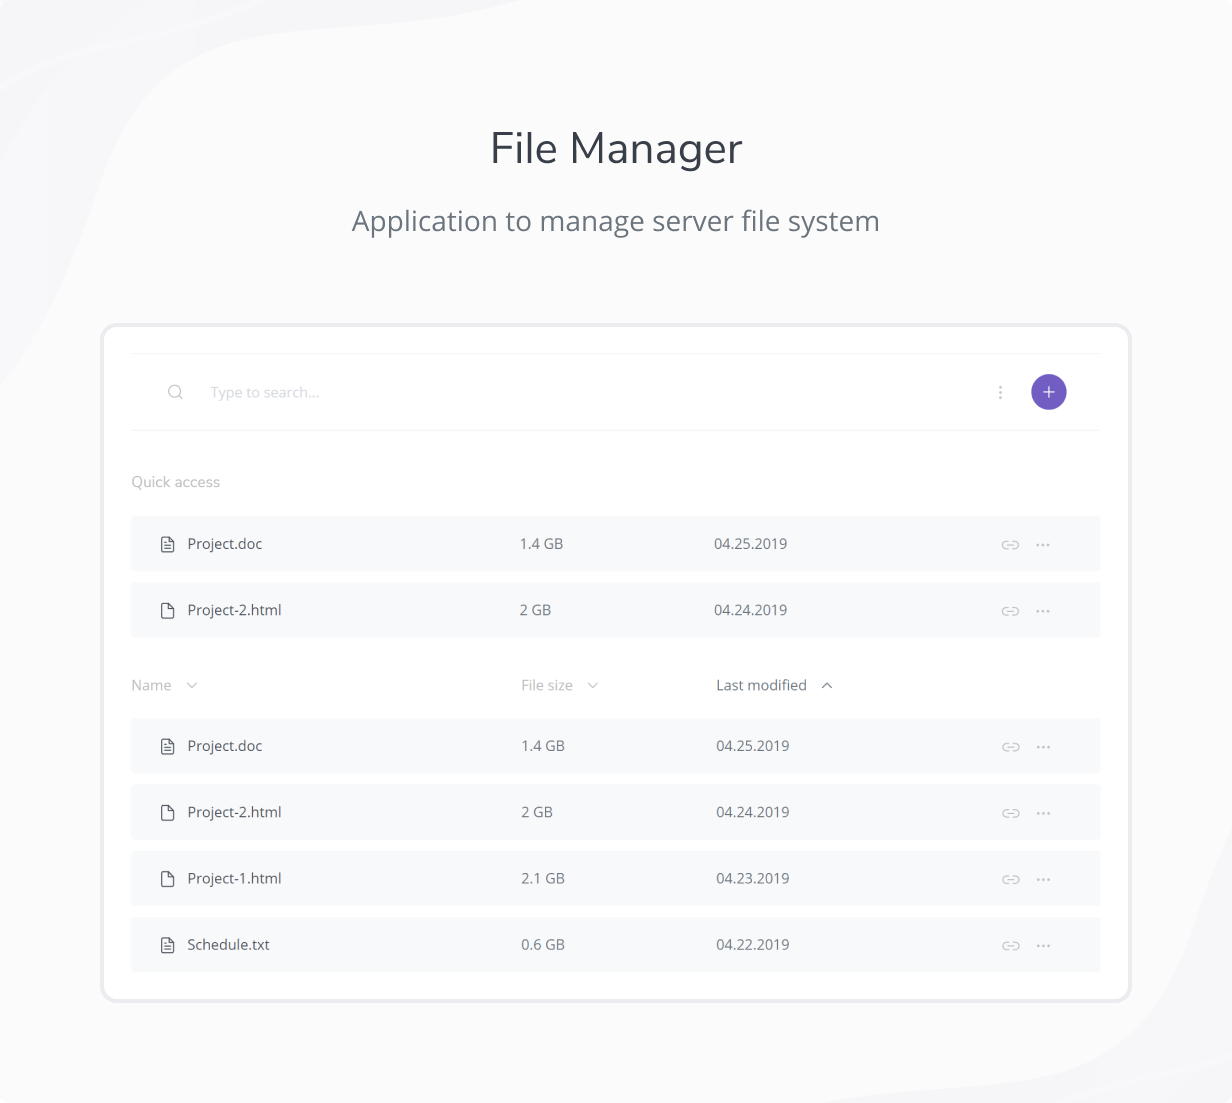
Task: Open Project-2.html from the file list
Action: (x=234, y=812)
